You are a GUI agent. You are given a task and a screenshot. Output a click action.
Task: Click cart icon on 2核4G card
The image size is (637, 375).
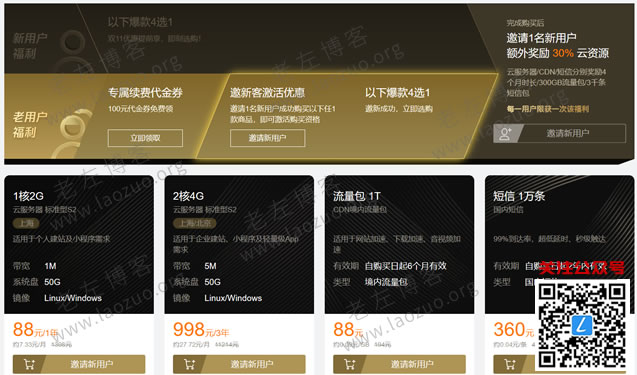[x=189, y=364]
